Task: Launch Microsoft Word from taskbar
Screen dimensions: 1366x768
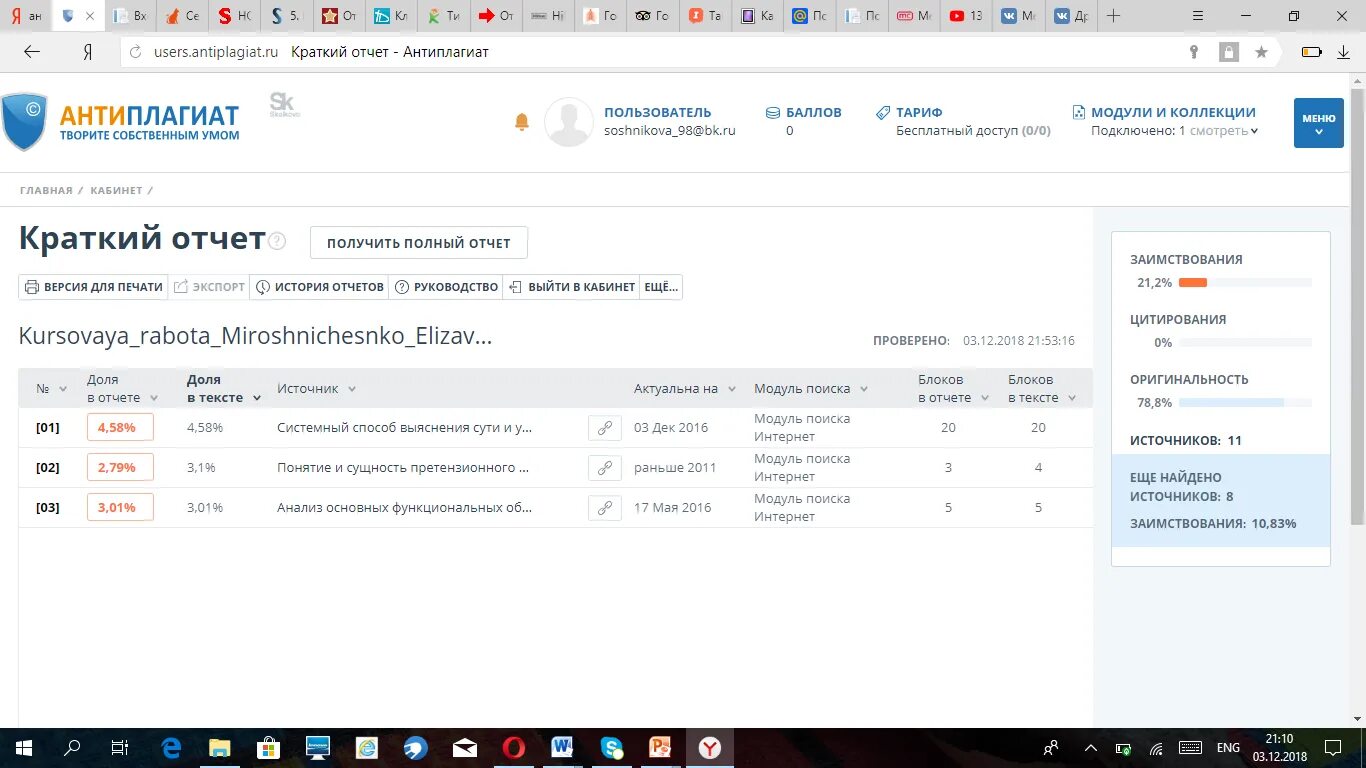Action: [562, 748]
